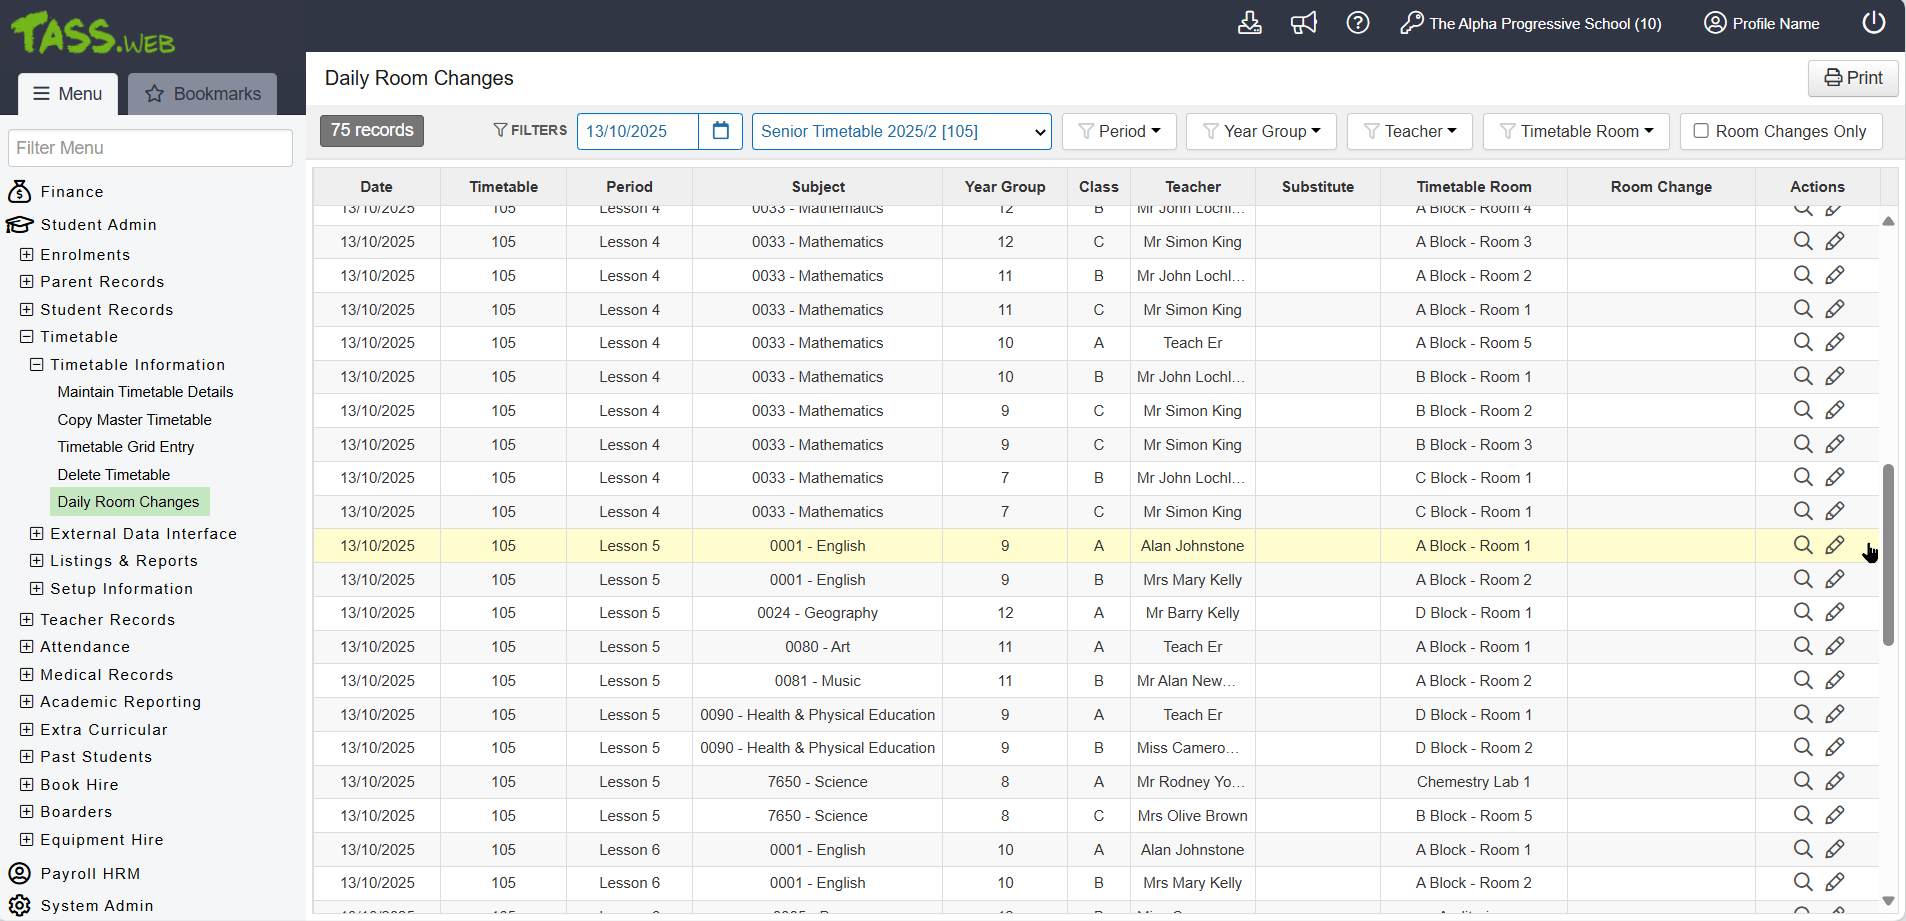1906x921 pixels.
Task: Click the Filter Menu search field
Action: (x=150, y=148)
